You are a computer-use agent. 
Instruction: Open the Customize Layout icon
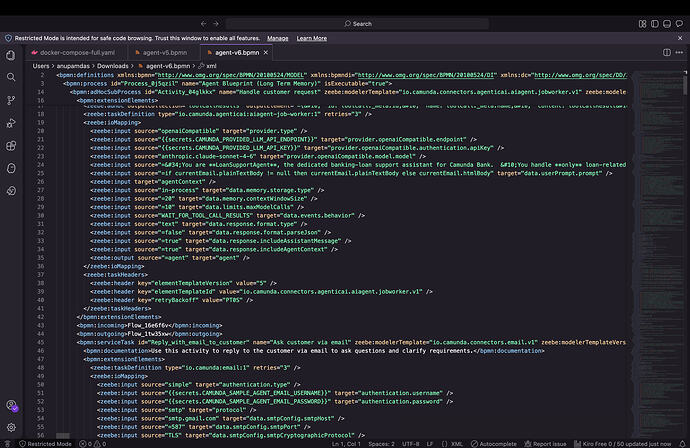click(x=642, y=24)
